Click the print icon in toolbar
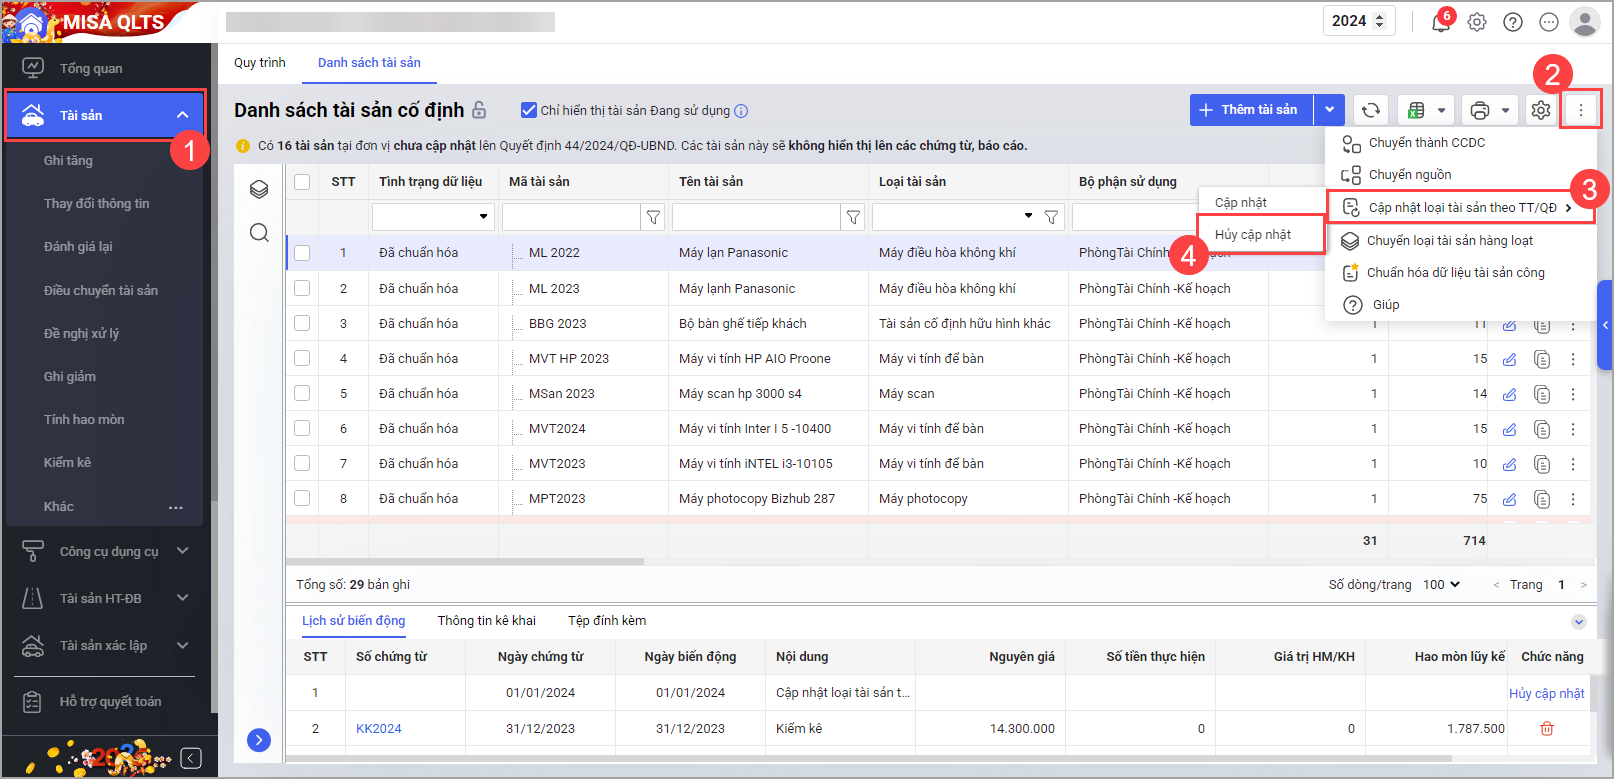1614x779 pixels. (1479, 110)
